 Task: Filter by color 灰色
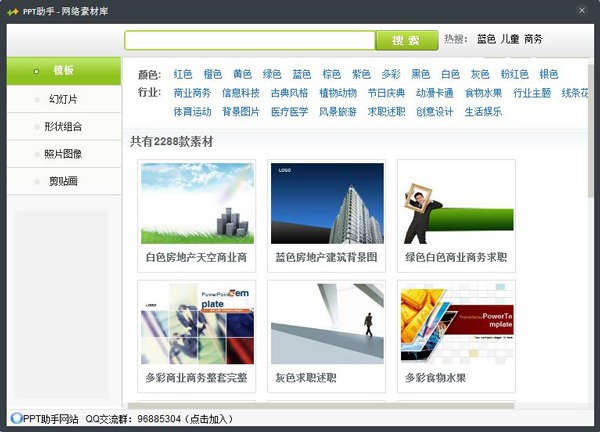tap(480, 74)
